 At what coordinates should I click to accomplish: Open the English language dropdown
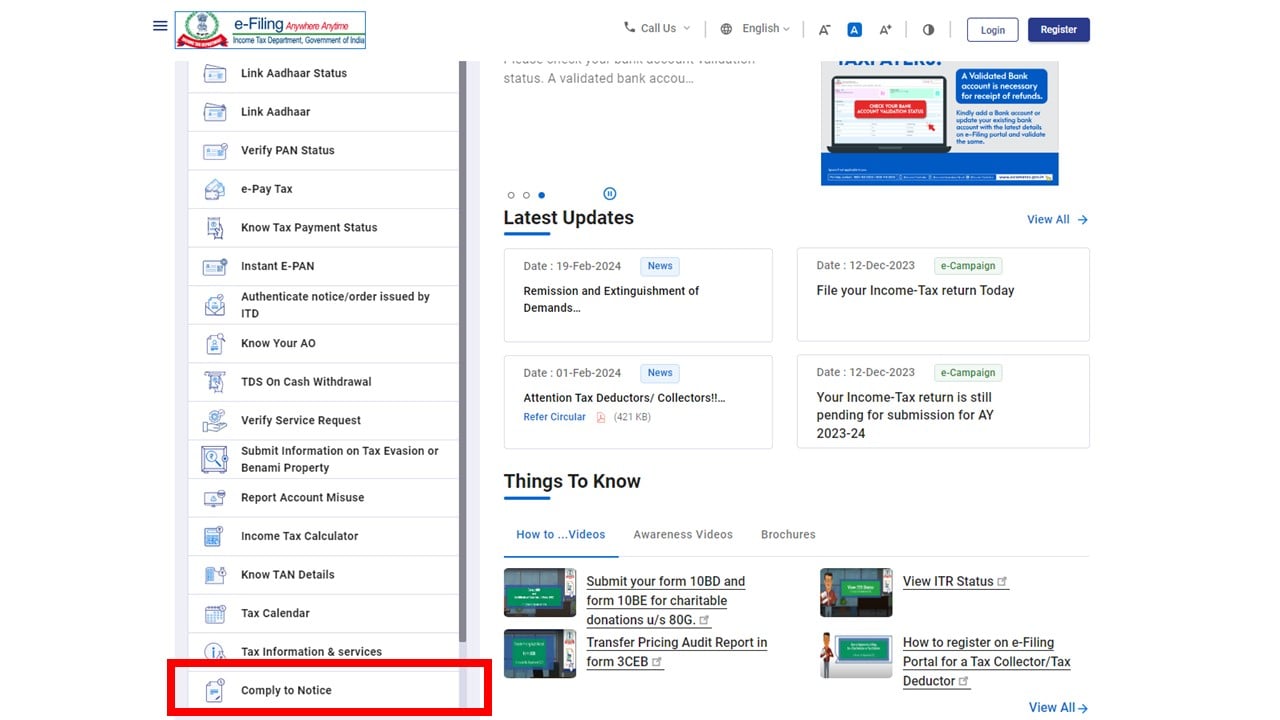pyautogui.click(x=756, y=29)
